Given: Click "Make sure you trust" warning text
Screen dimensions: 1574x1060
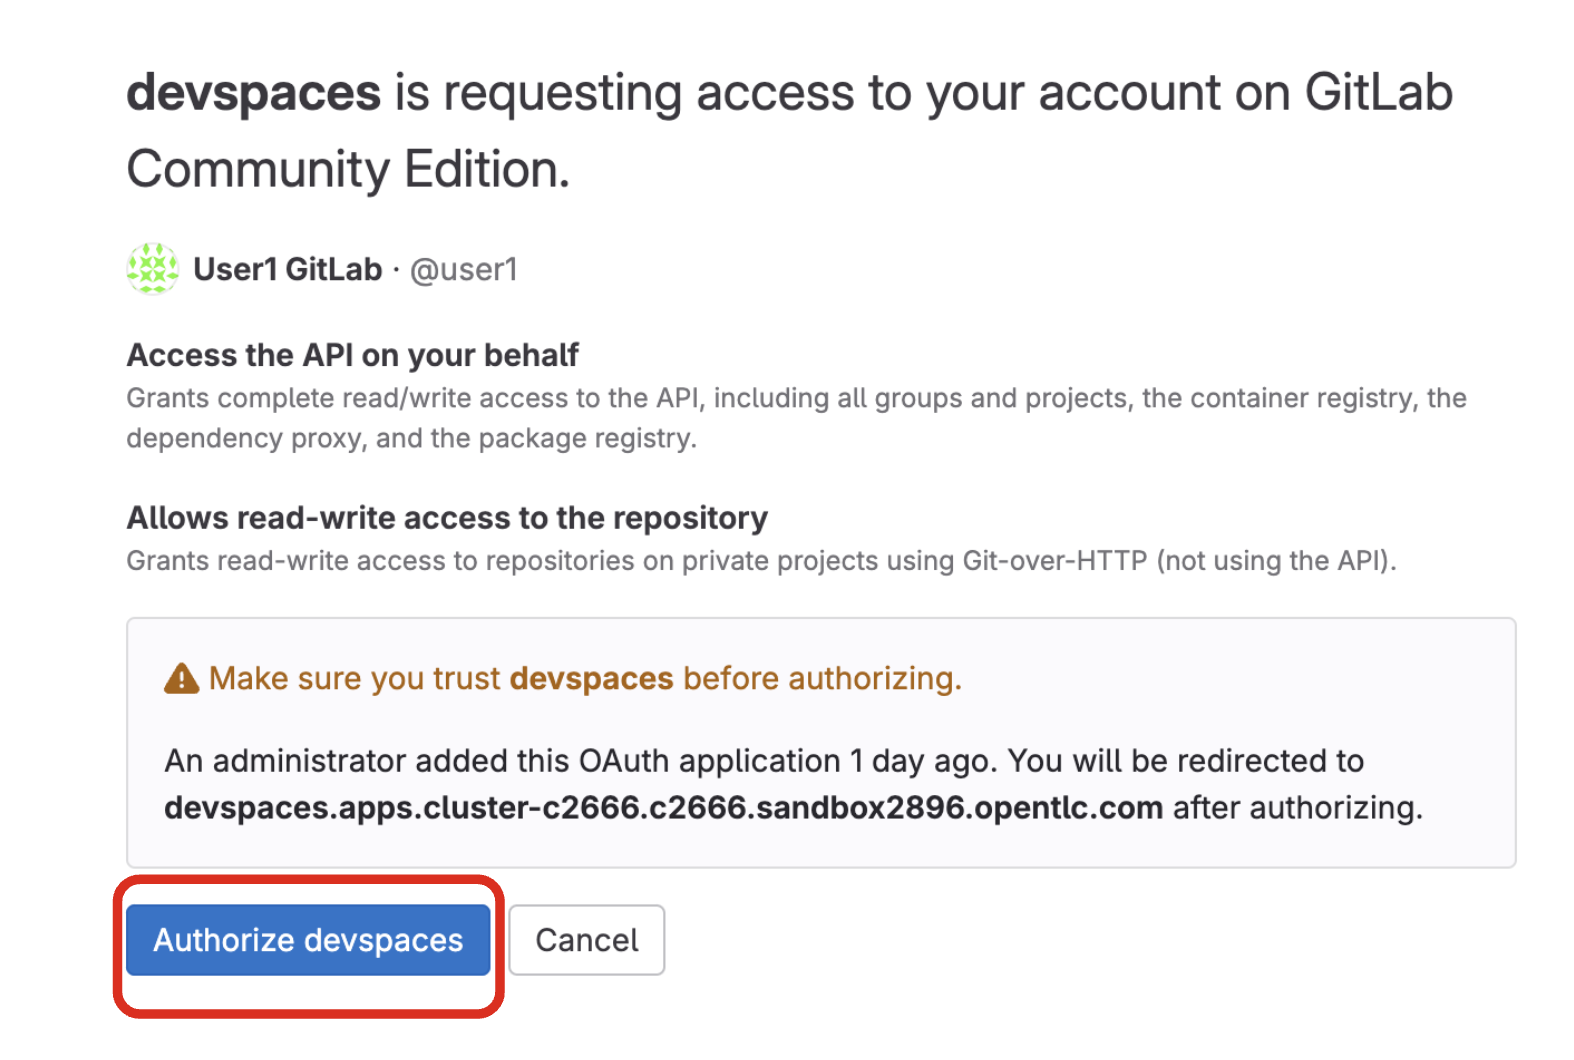Looking at the screenshot, I should (x=354, y=679).
